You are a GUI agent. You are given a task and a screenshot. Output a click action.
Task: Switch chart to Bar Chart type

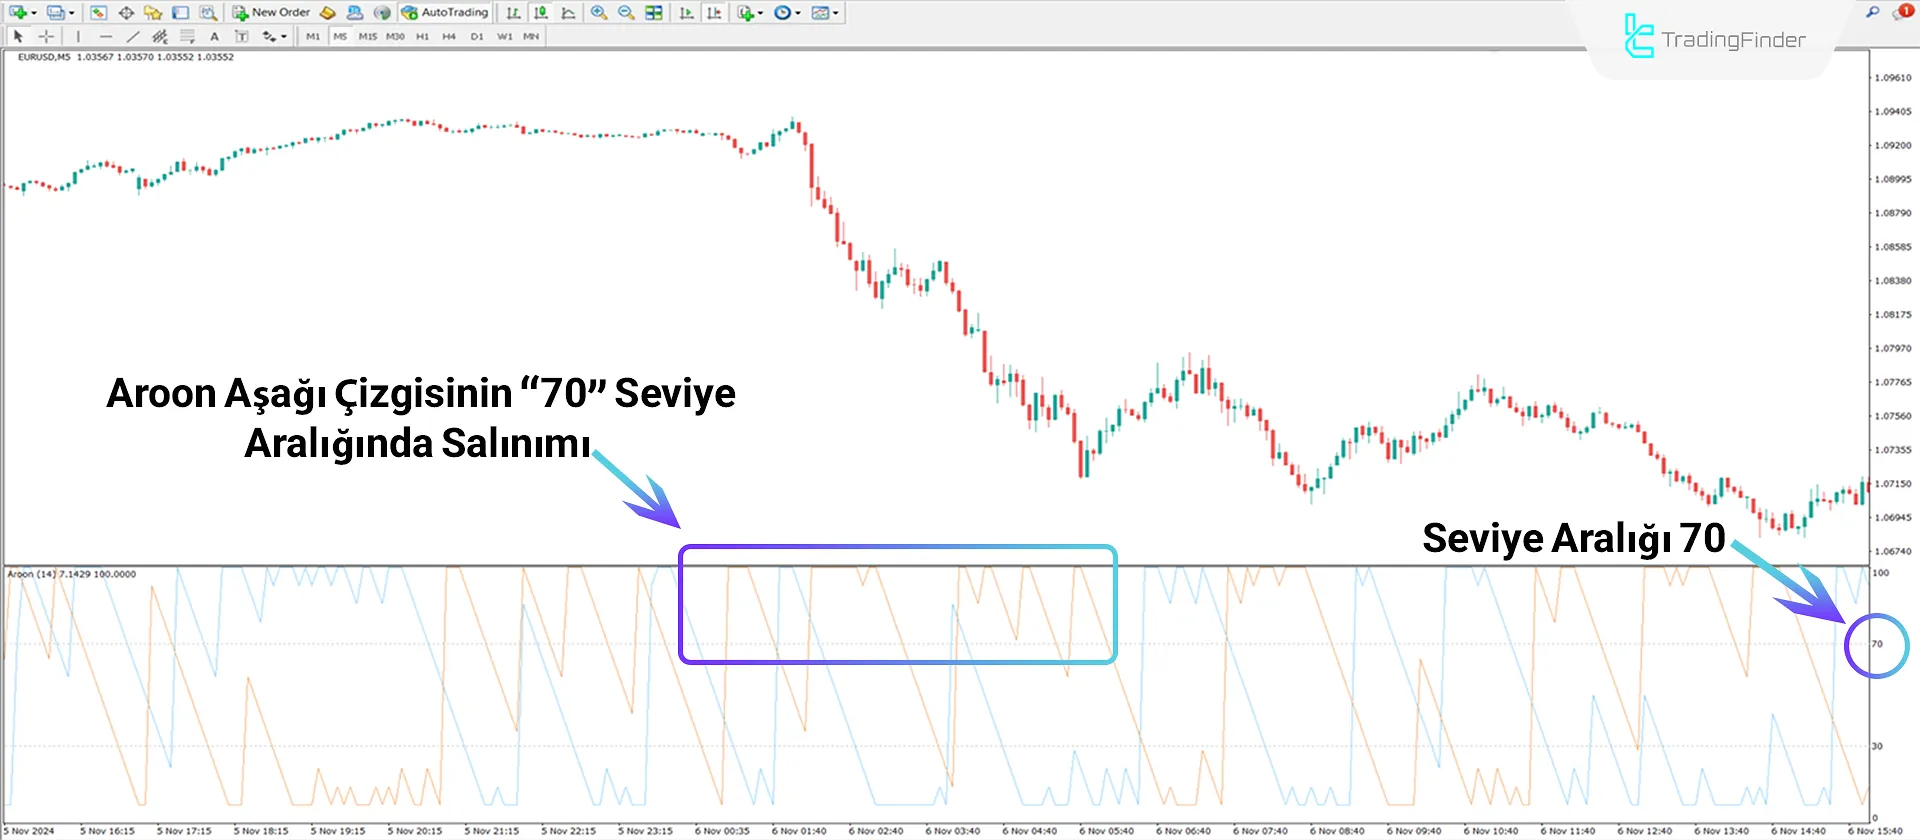(513, 12)
